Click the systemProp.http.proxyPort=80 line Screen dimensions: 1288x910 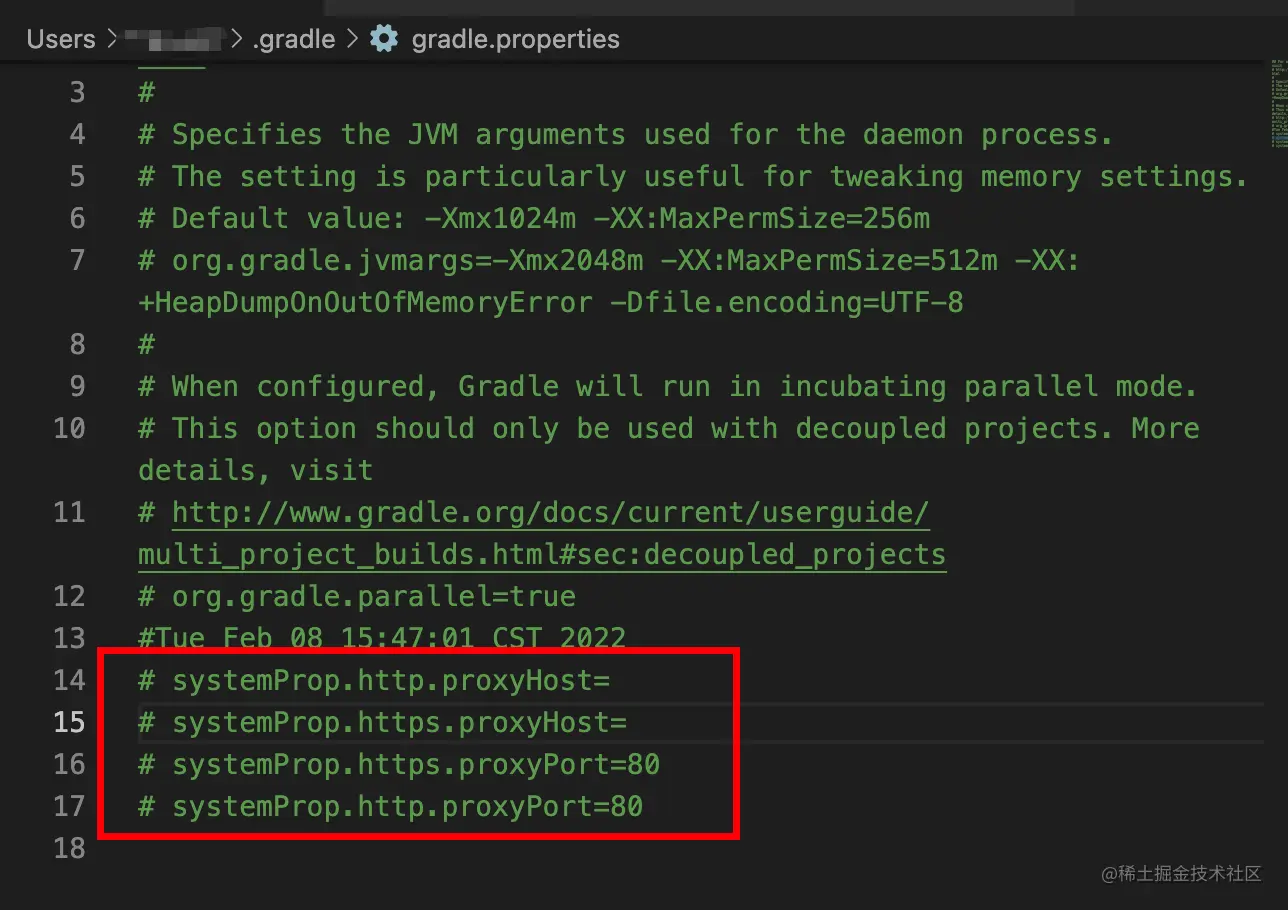(x=407, y=806)
